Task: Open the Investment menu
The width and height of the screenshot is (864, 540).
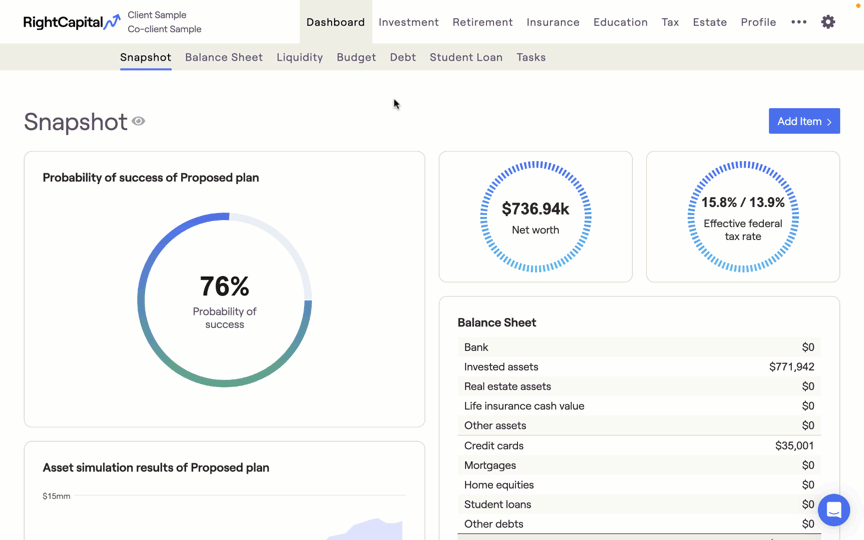Action: point(408,22)
